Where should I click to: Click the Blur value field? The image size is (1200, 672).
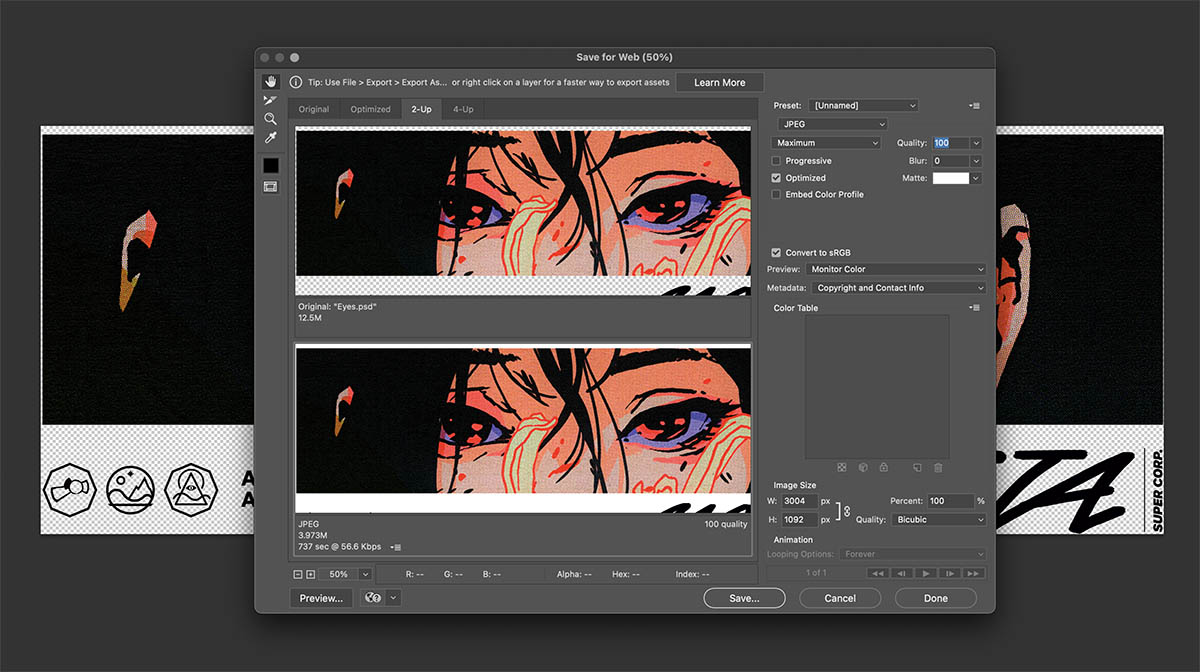point(950,161)
